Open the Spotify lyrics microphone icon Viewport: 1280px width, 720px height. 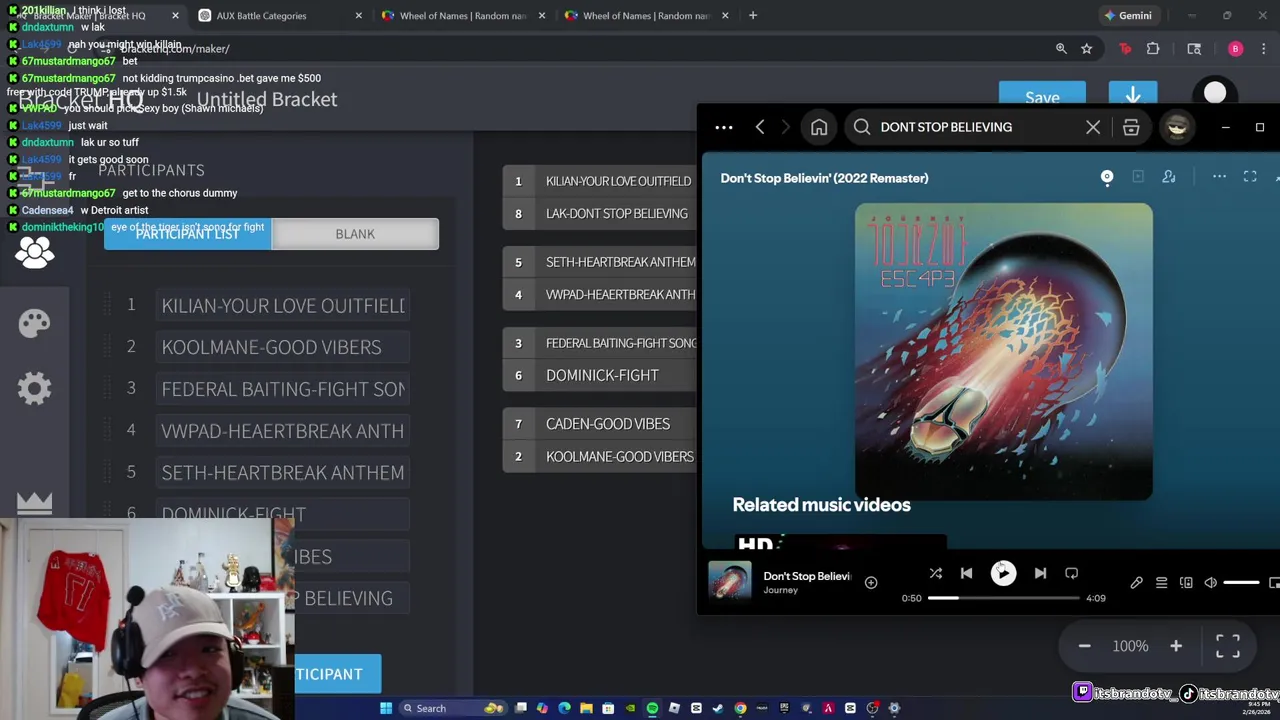[x=1136, y=582]
